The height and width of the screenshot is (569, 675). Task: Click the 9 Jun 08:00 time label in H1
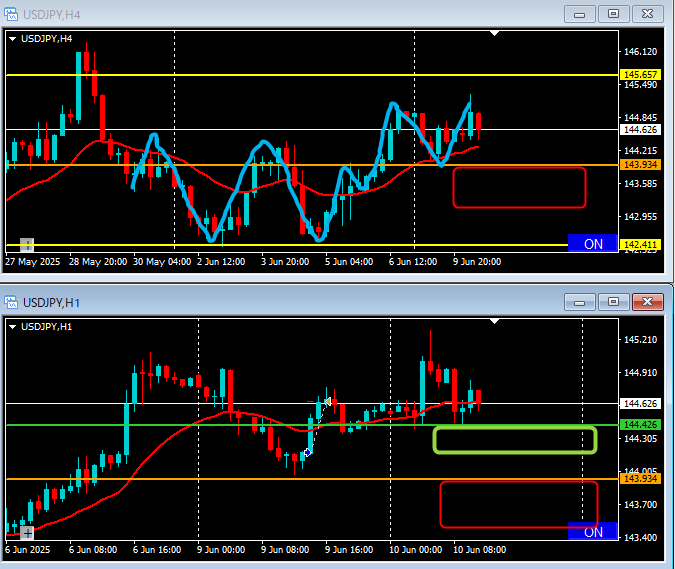(285, 550)
